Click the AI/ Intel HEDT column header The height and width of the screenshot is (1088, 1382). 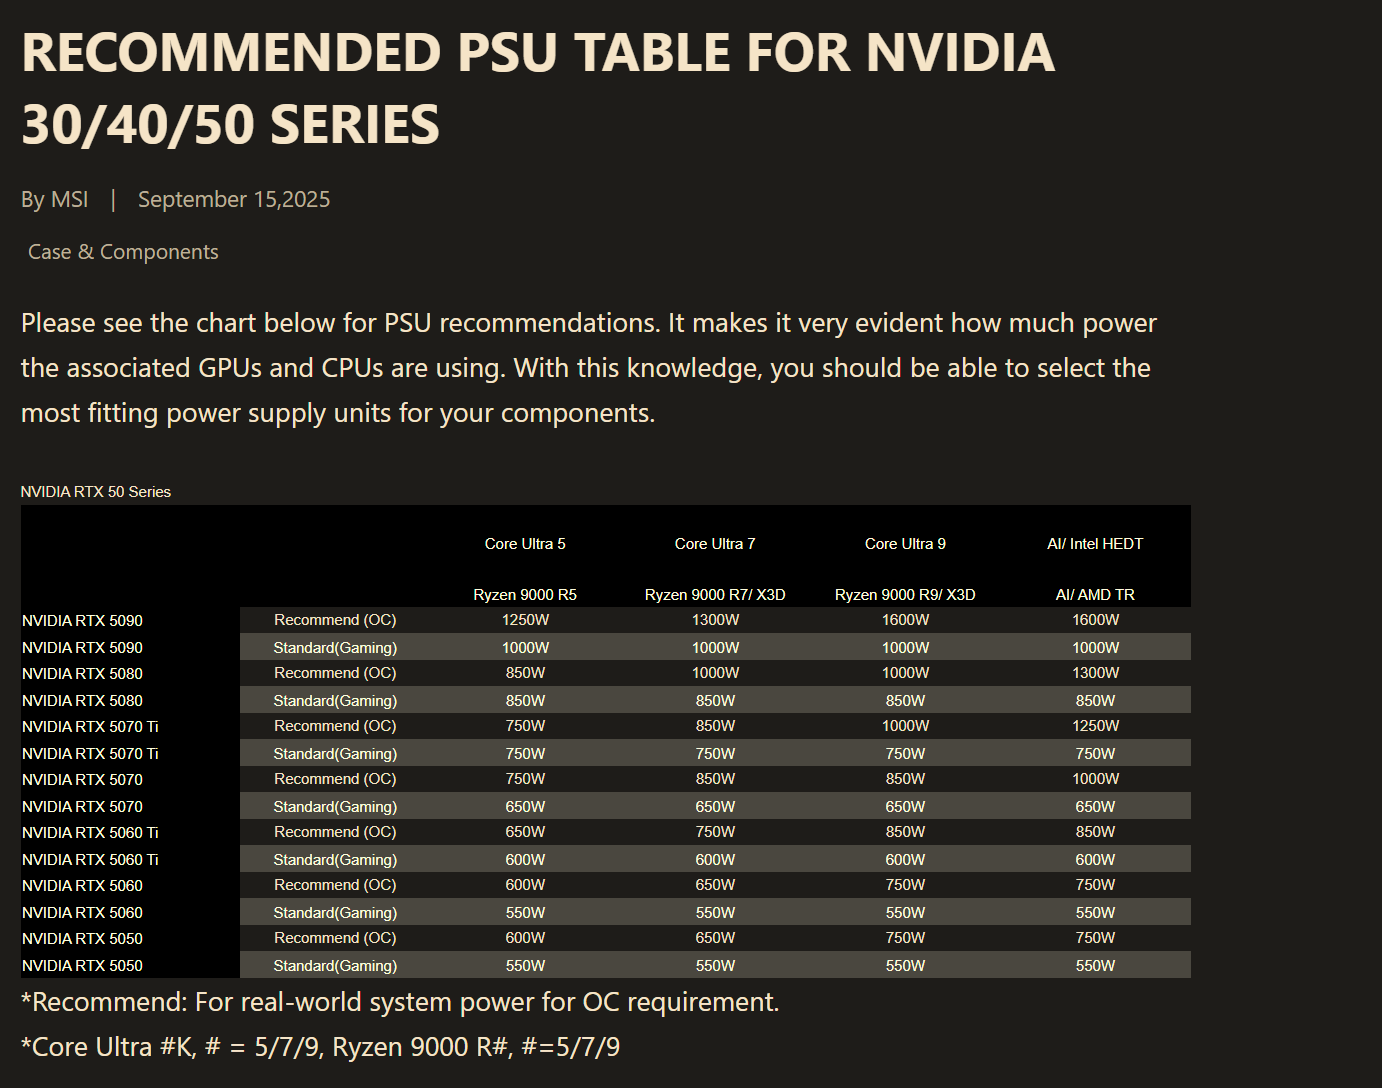[x=1095, y=544]
